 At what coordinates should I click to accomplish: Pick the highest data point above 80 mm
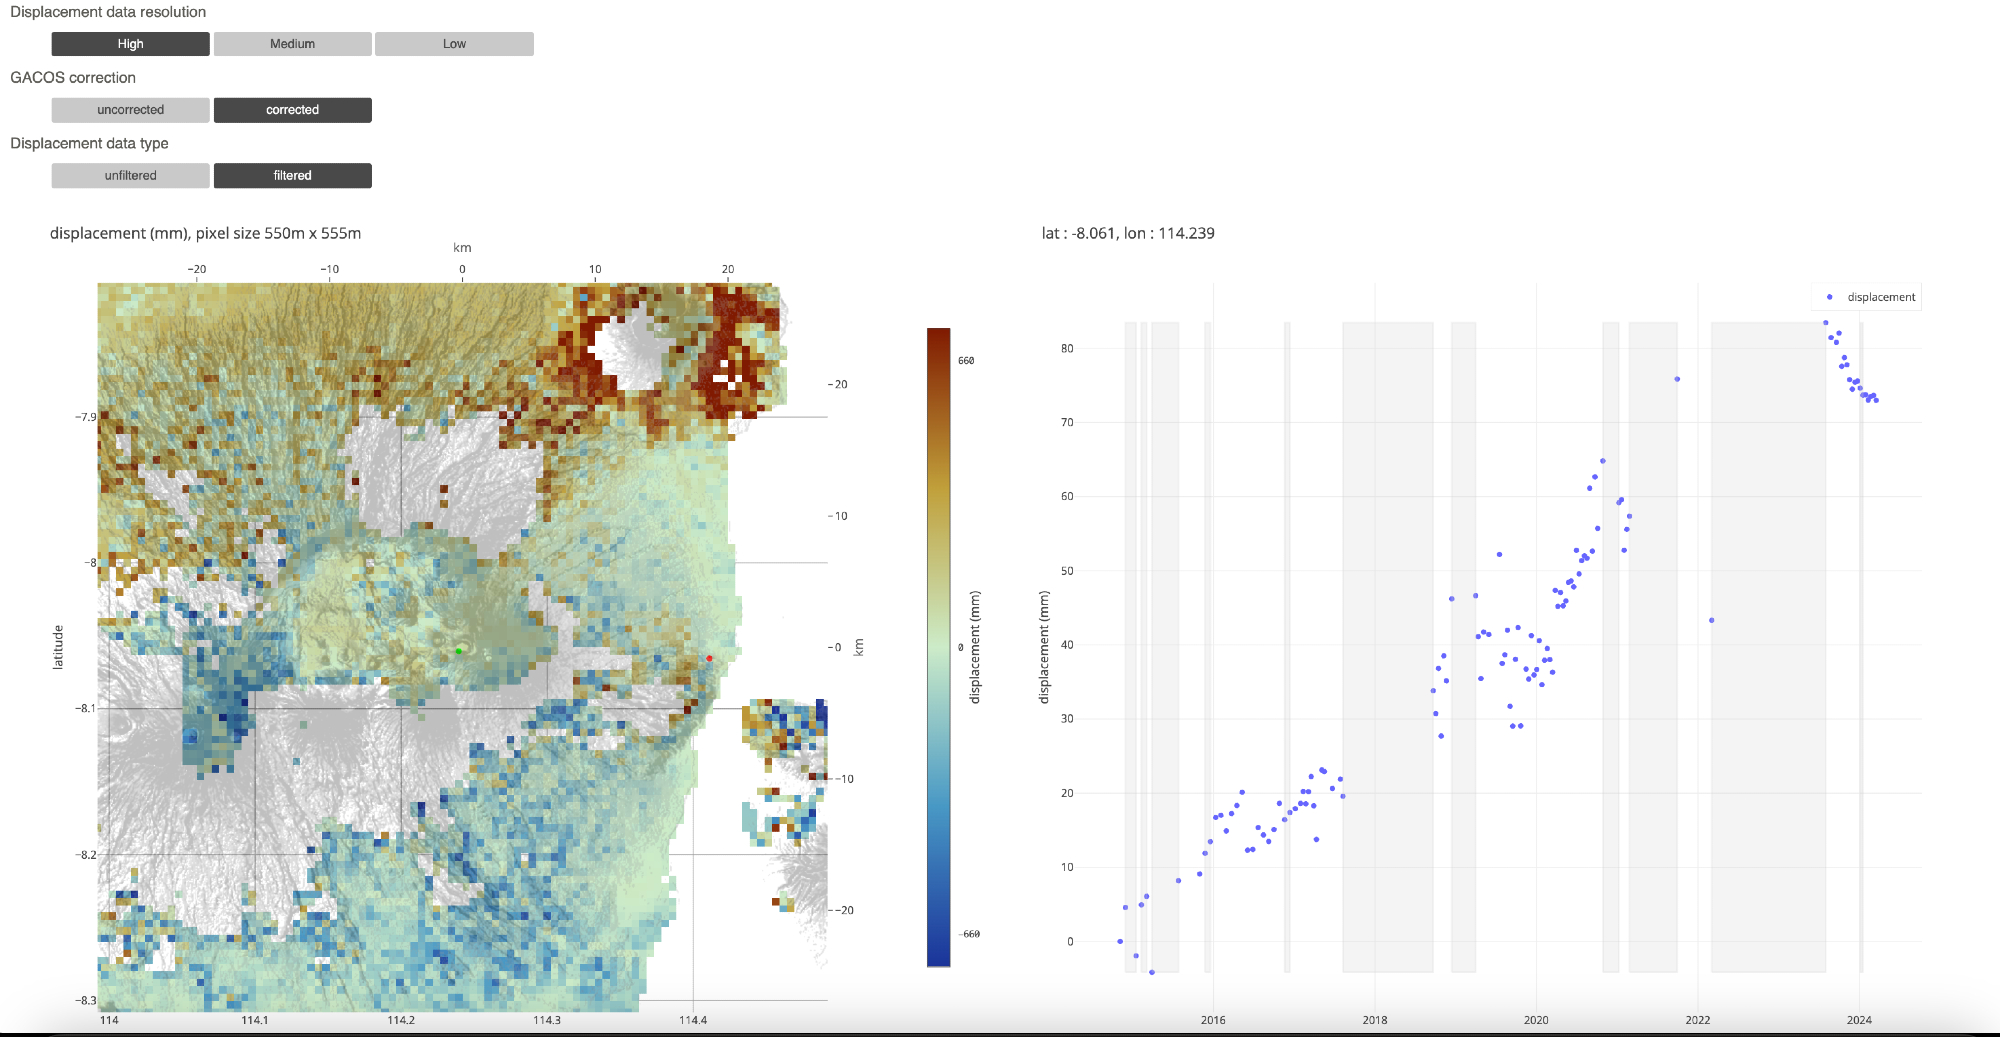coord(1825,323)
